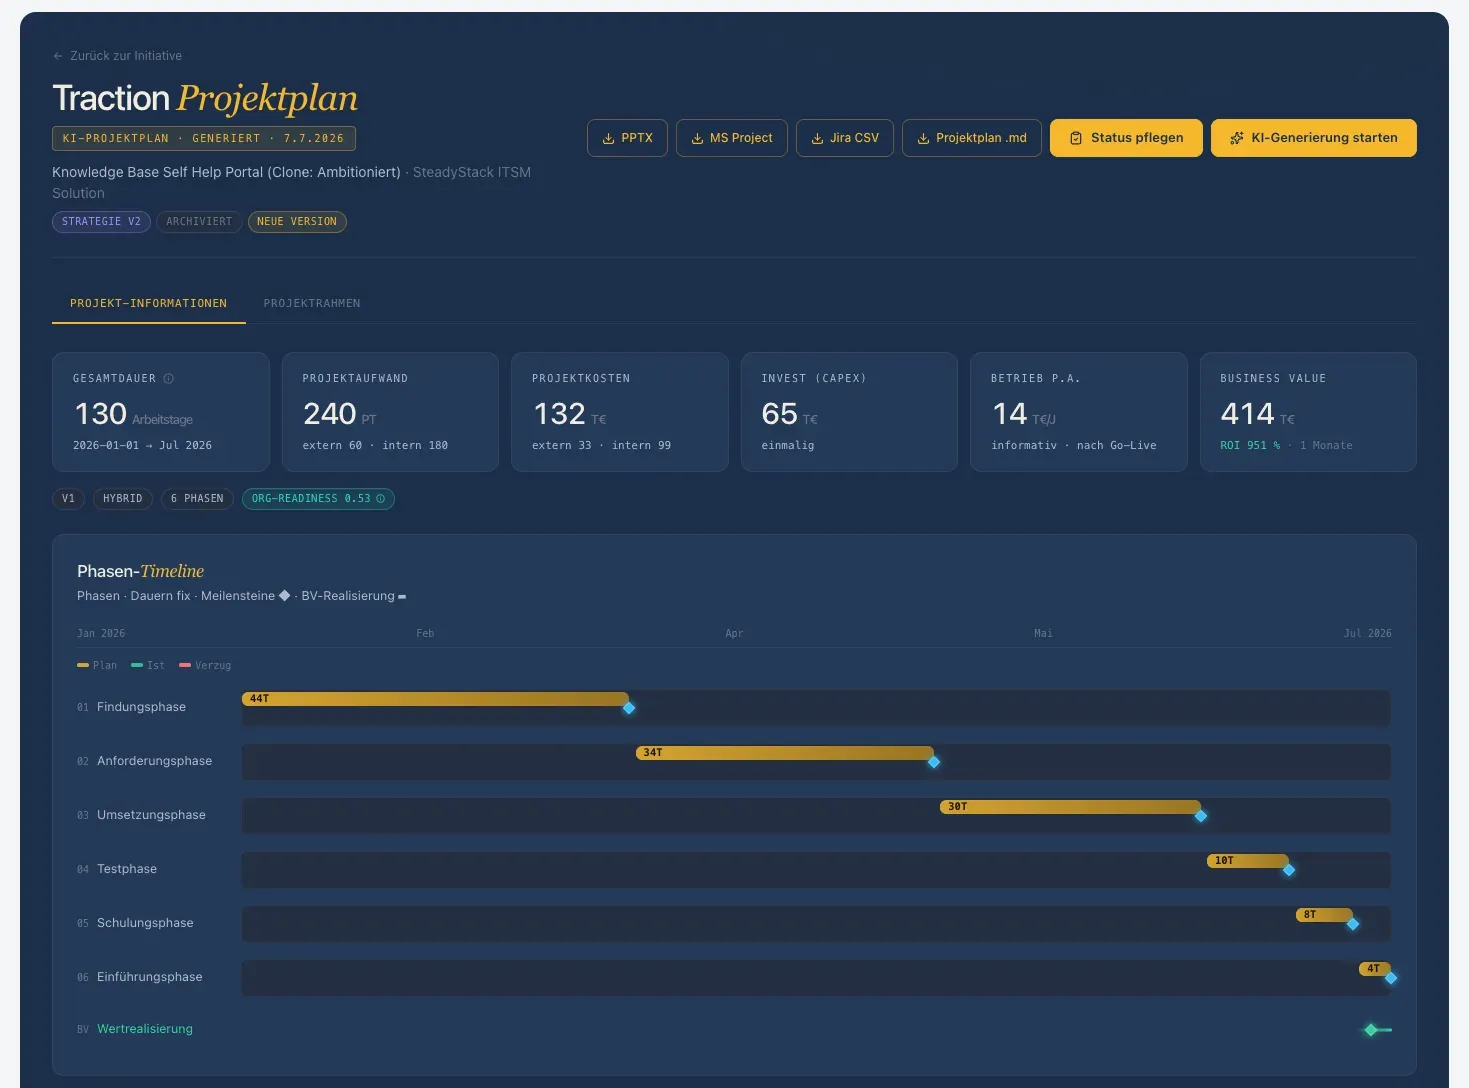Click the Wertrealisierung green diamond marker

[1371, 1030]
